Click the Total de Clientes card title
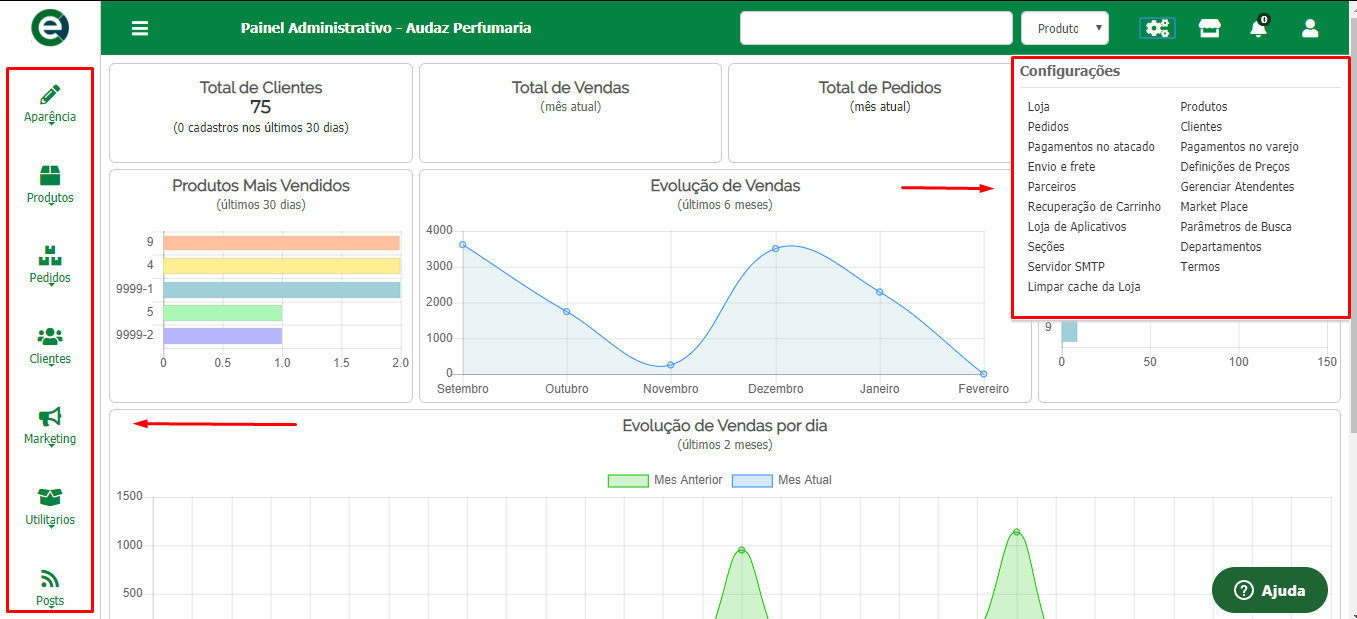This screenshot has height=619, width=1357. (261, 88)
